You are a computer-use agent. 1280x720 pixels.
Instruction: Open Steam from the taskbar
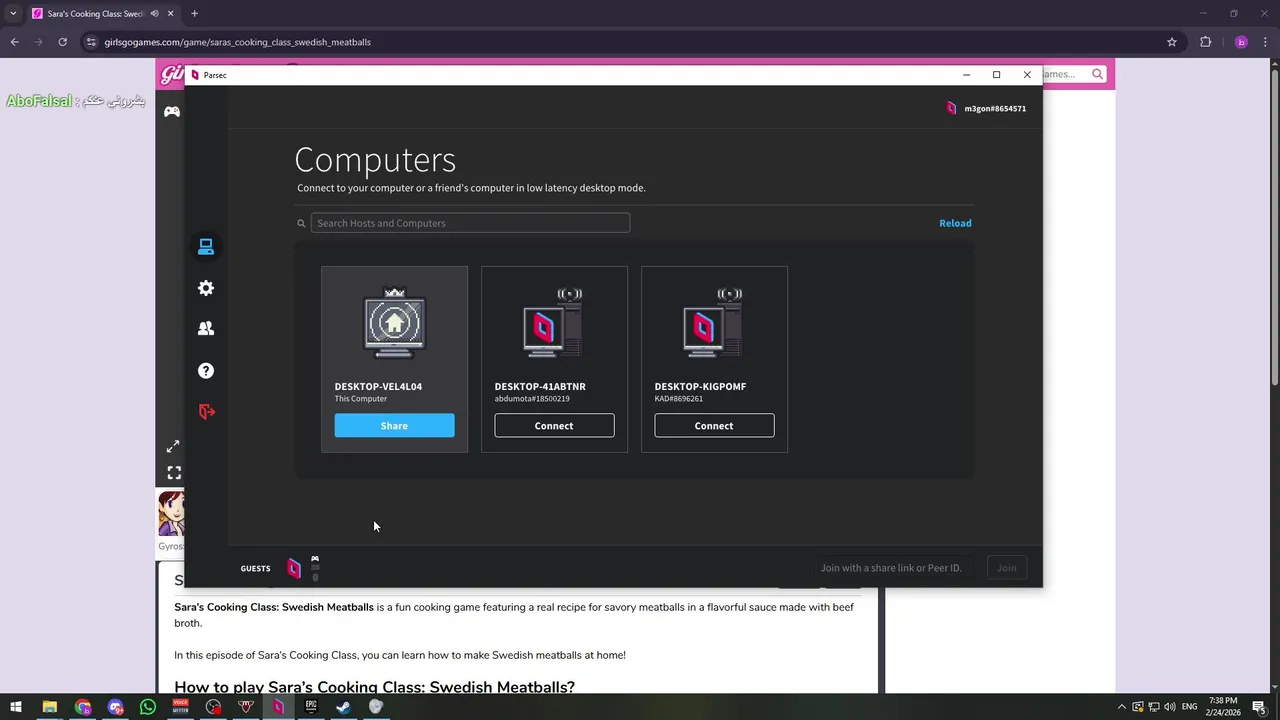(343, 707)
